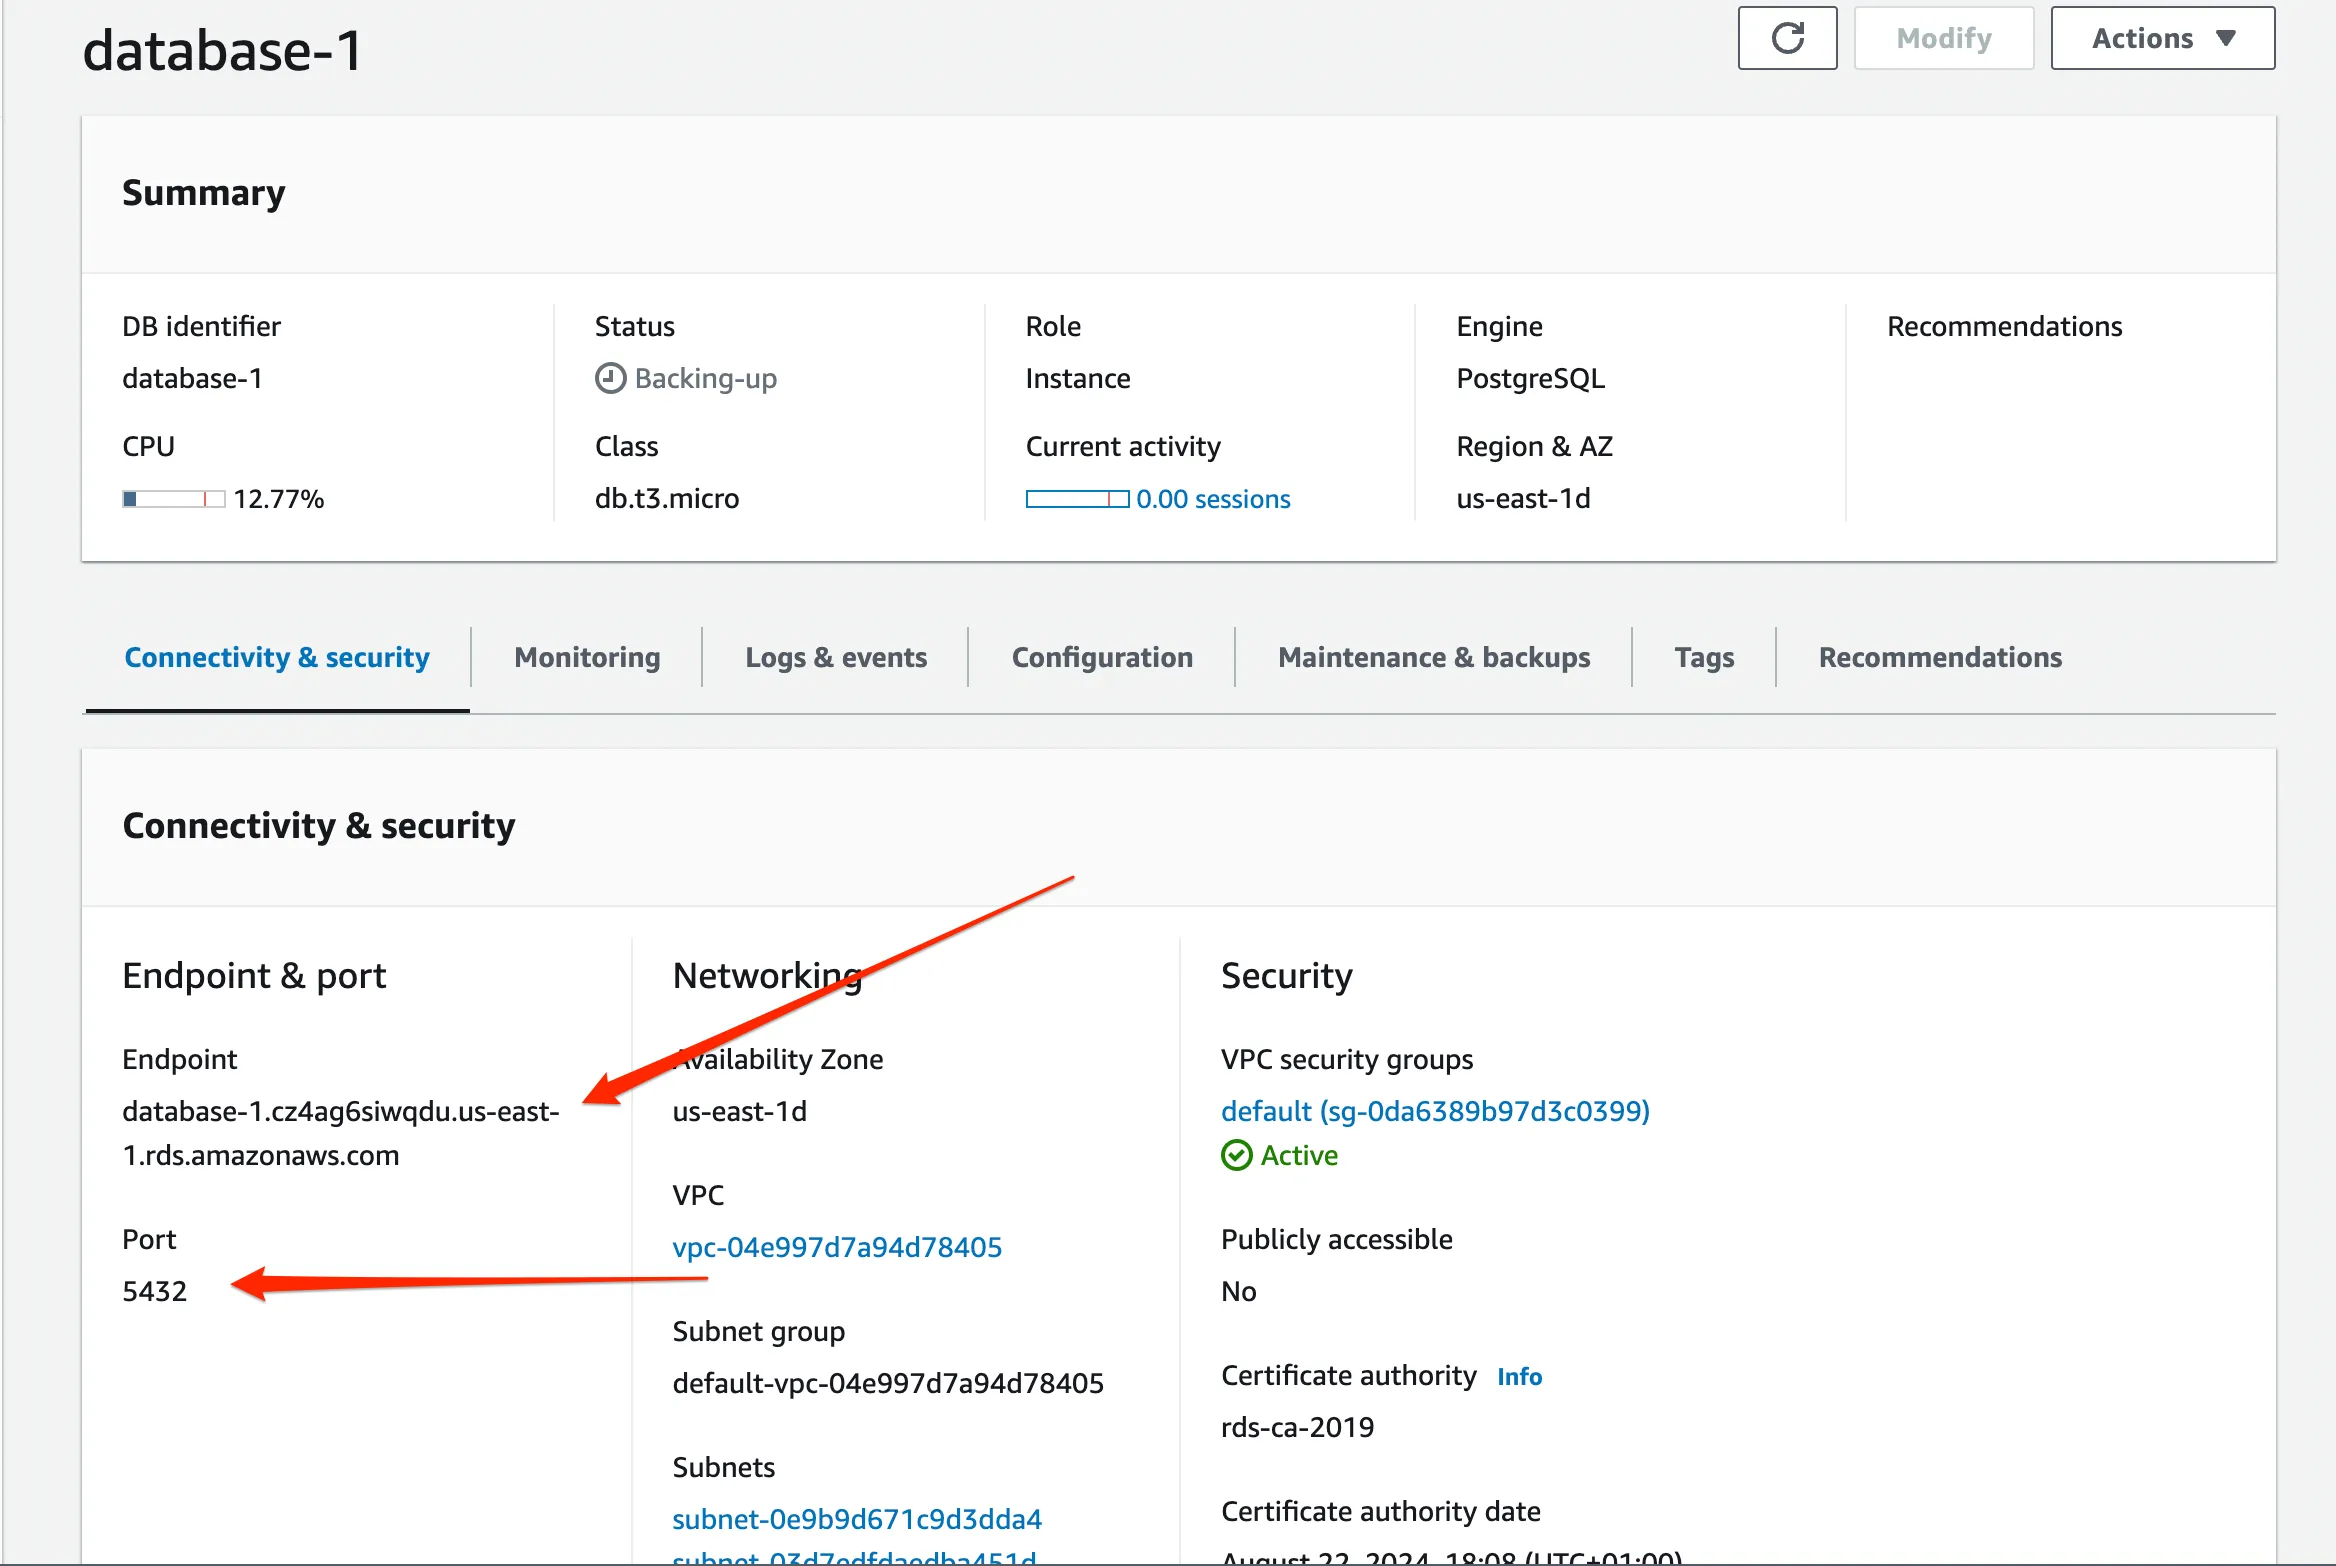2336x1566 pixels.
Task: Open the Info link next to Certificate authority
Action: coord(1518,1376)
